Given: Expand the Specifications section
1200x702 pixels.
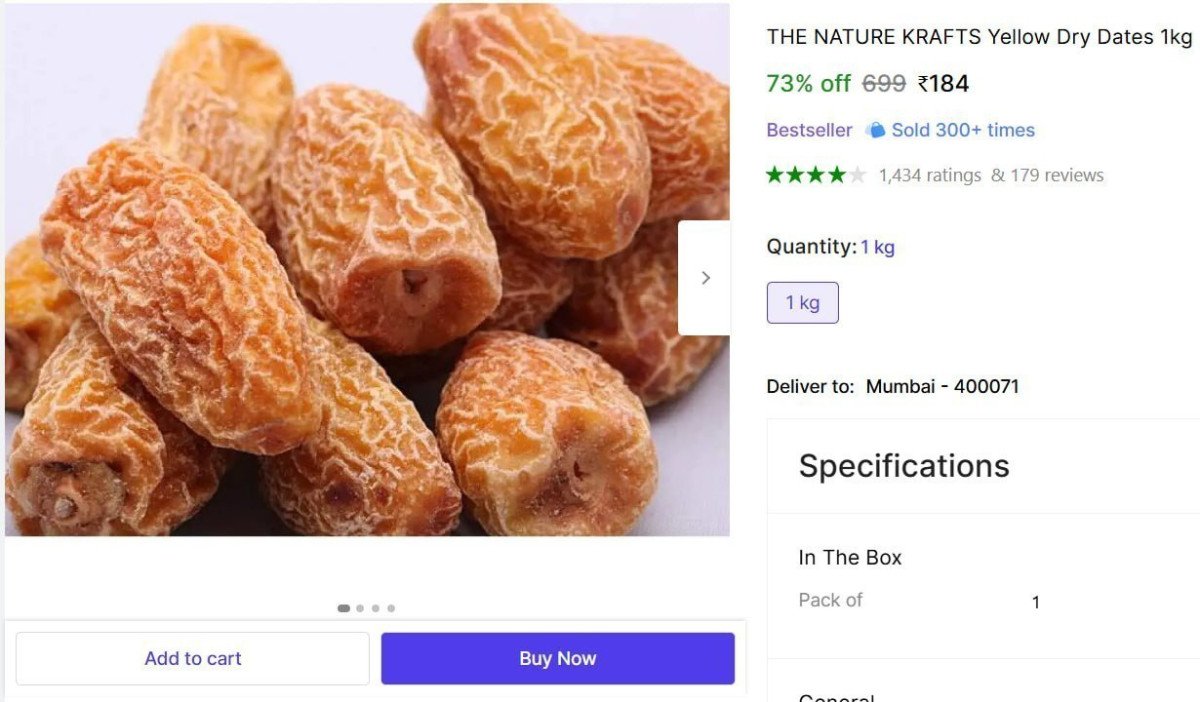Looking at the screenshot, I should point(903,466).
